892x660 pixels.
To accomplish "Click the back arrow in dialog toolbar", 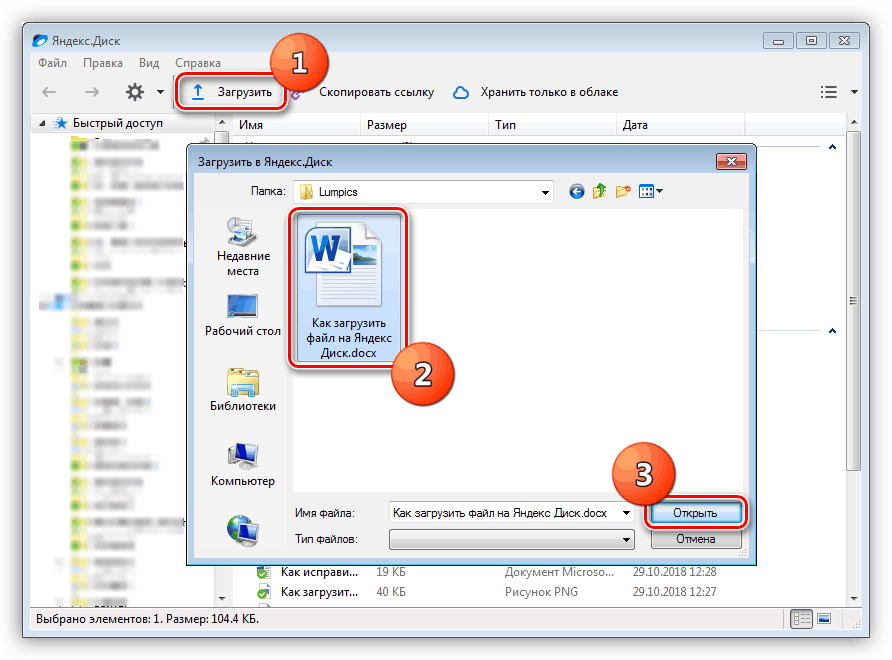I will [576, 191].
